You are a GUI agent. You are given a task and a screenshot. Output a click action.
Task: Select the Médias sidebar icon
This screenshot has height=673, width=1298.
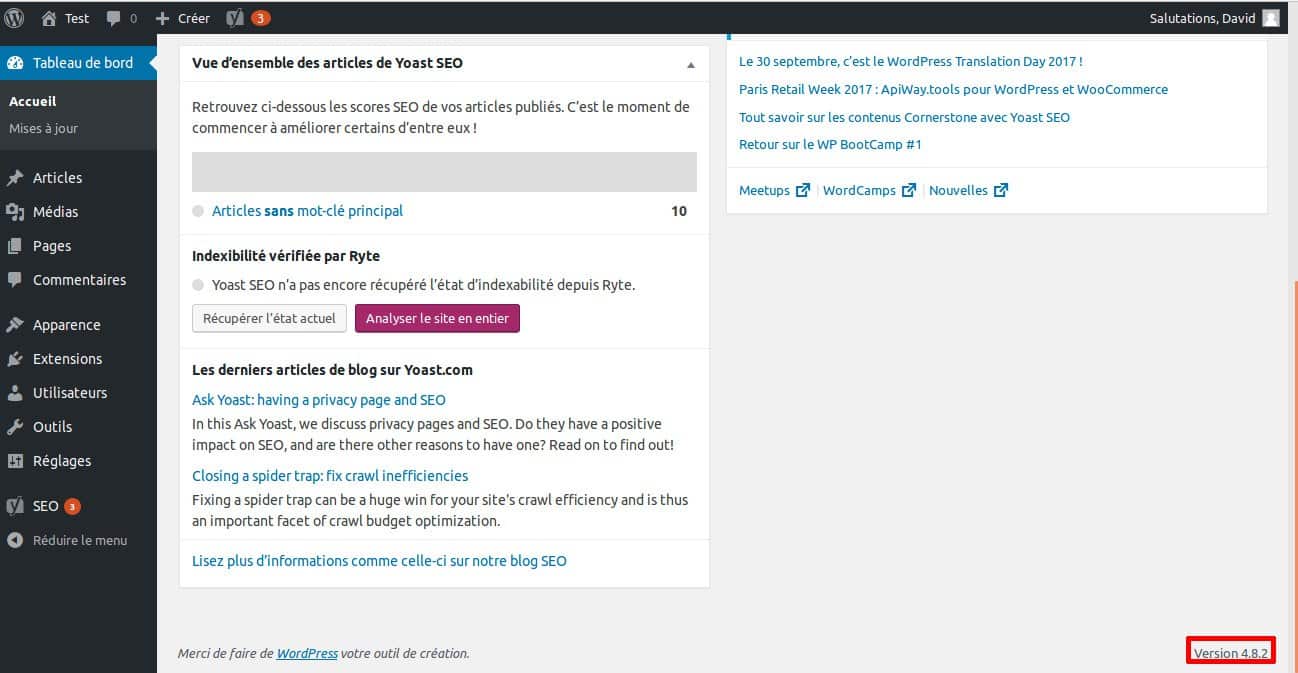[x=16, y=211]
